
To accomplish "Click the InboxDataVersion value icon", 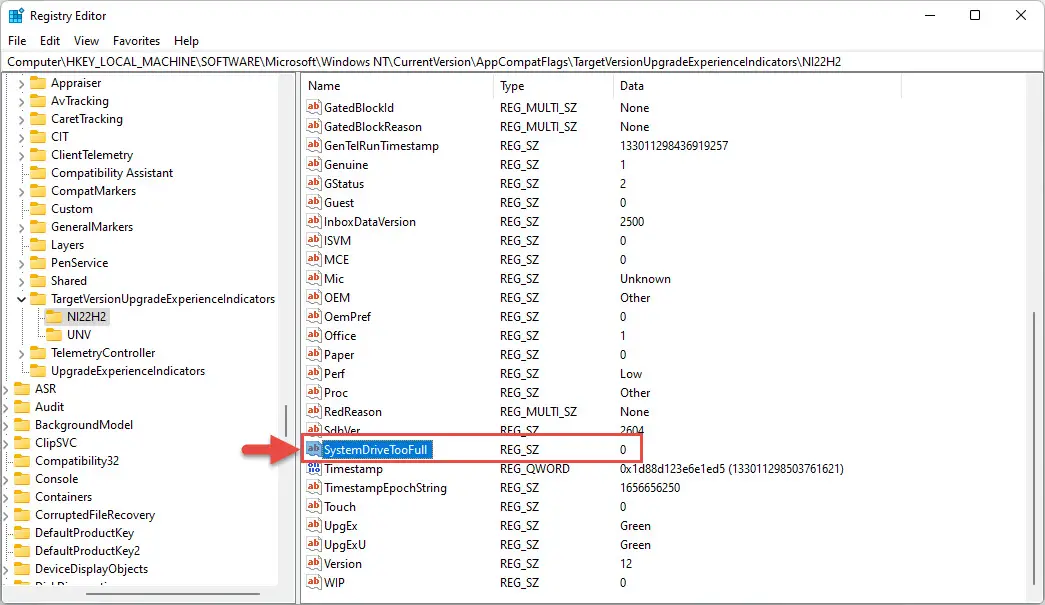I will (x=314, y=221).
